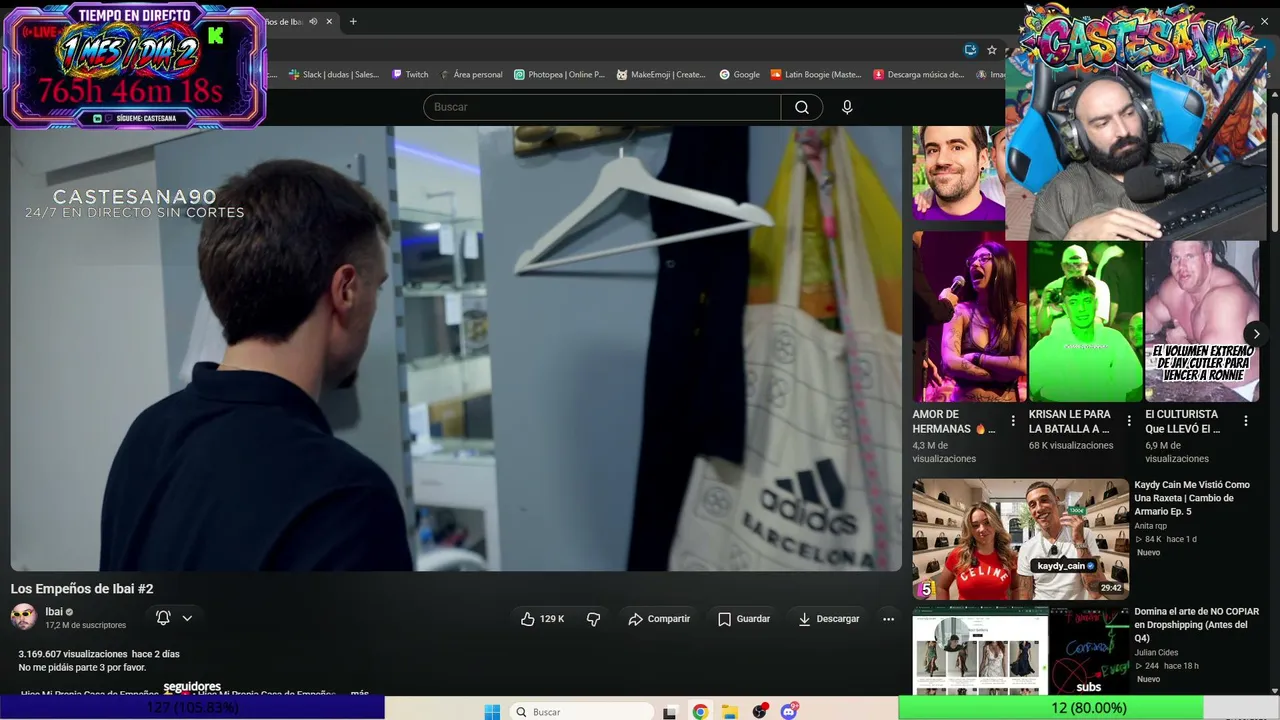Open the Google bookmark
1280x720 pixels.
tap(740, 74)
